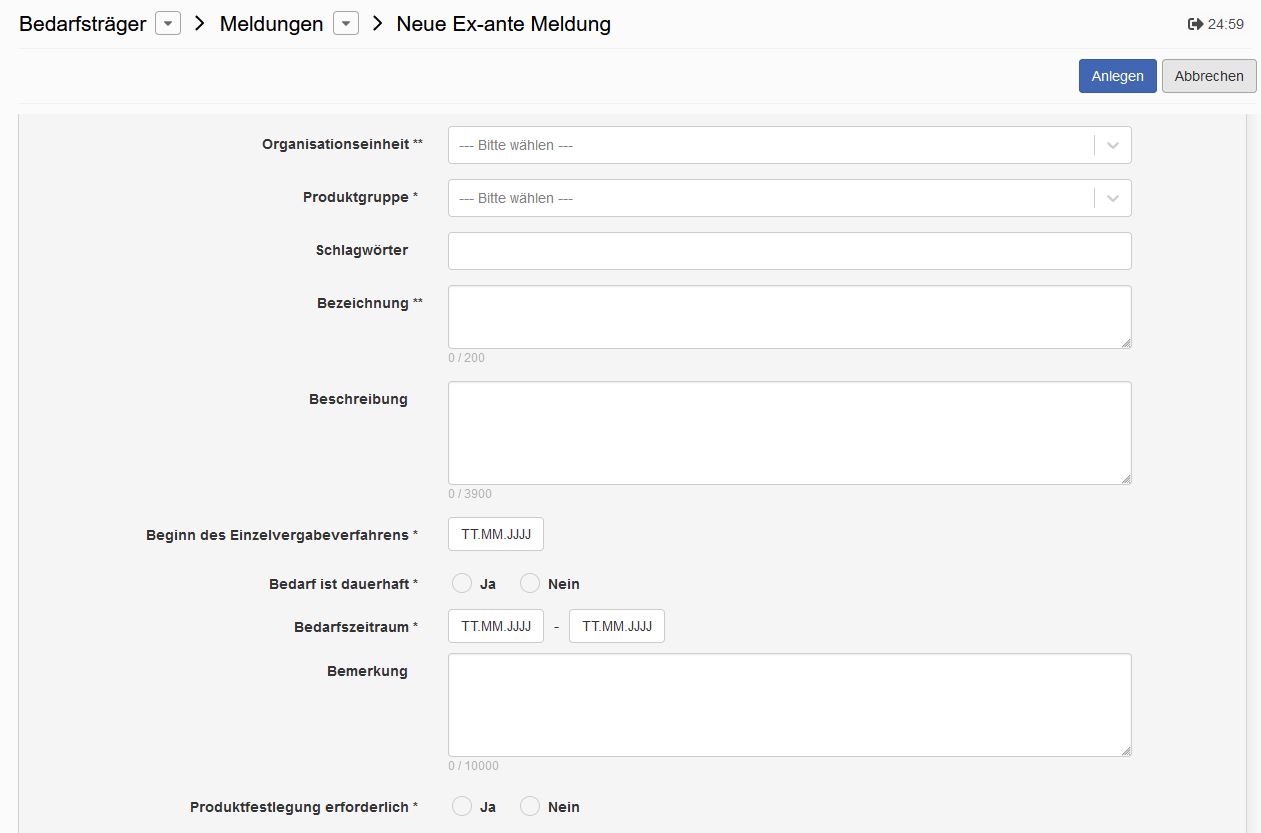Image resolution: width=1261 pixels, height=833 pixels.
Task: Open the Meldungen breadcrumb dropdown arrow
Action: click(345, 23)
